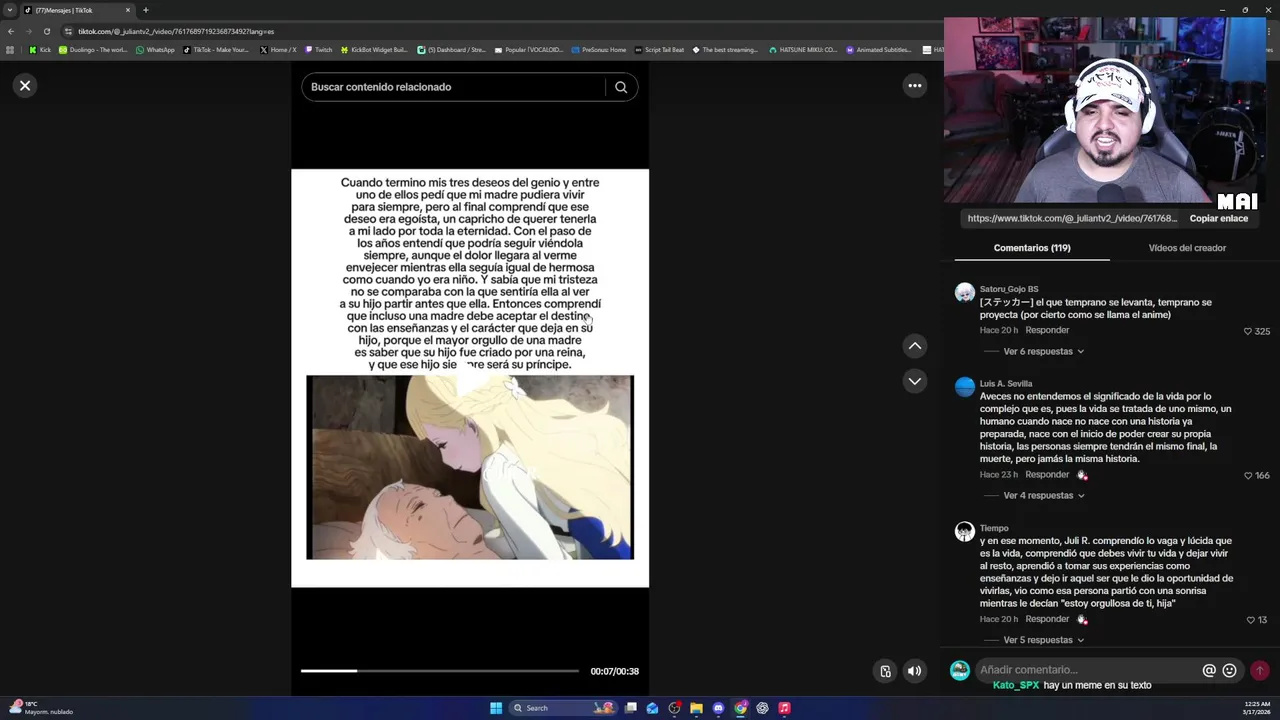
Task: Mute the video with speaker icon
Action: [x=914, y=671]
